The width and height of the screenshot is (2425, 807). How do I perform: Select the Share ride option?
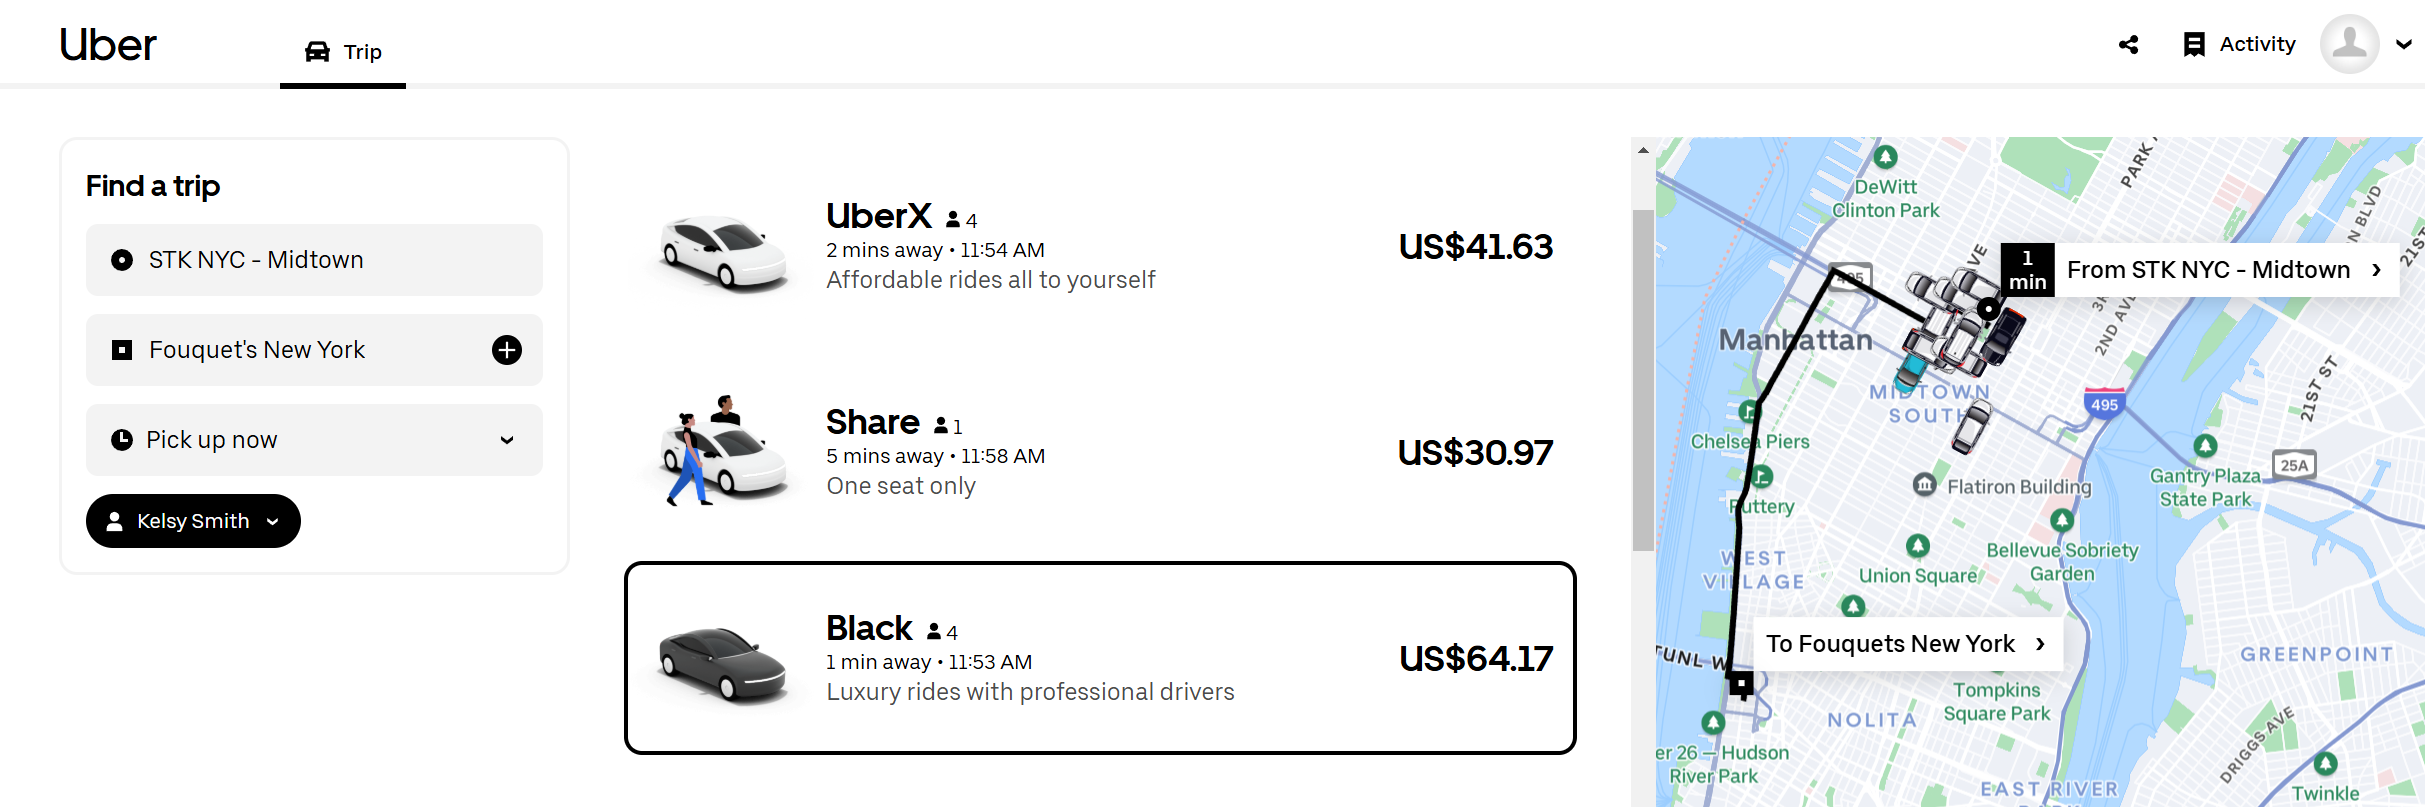tap(1100, 453)
